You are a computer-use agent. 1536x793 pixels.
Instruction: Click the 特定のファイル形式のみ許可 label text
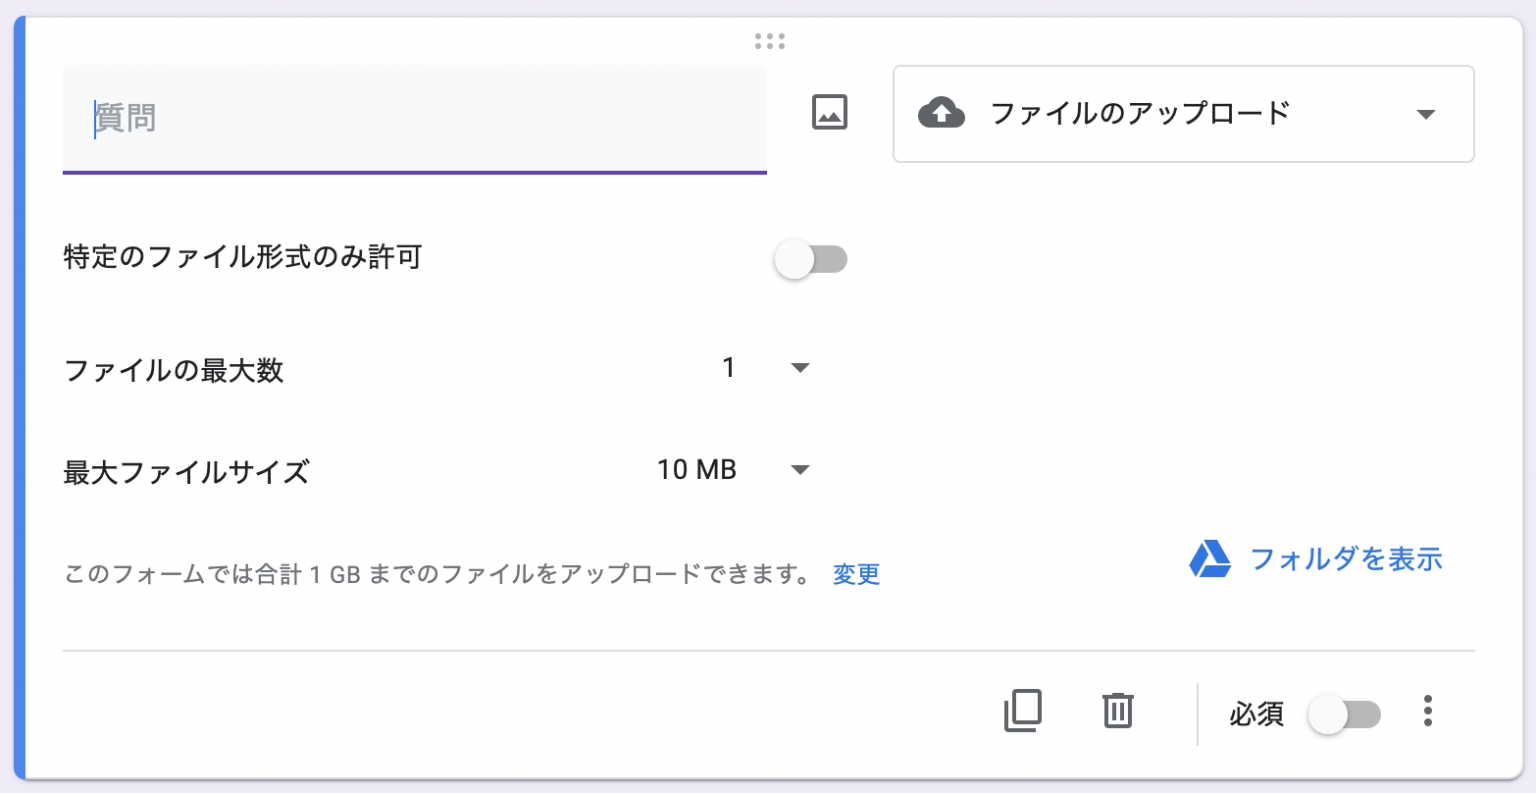point(243,257)
